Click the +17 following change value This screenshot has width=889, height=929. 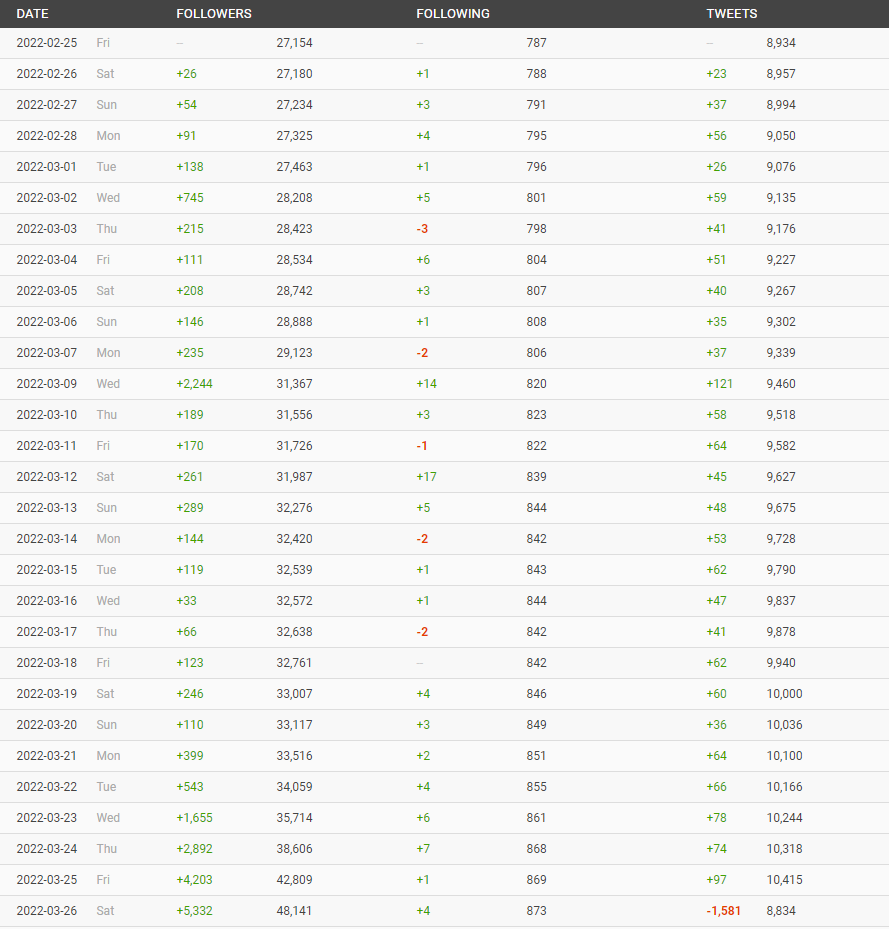426,477
